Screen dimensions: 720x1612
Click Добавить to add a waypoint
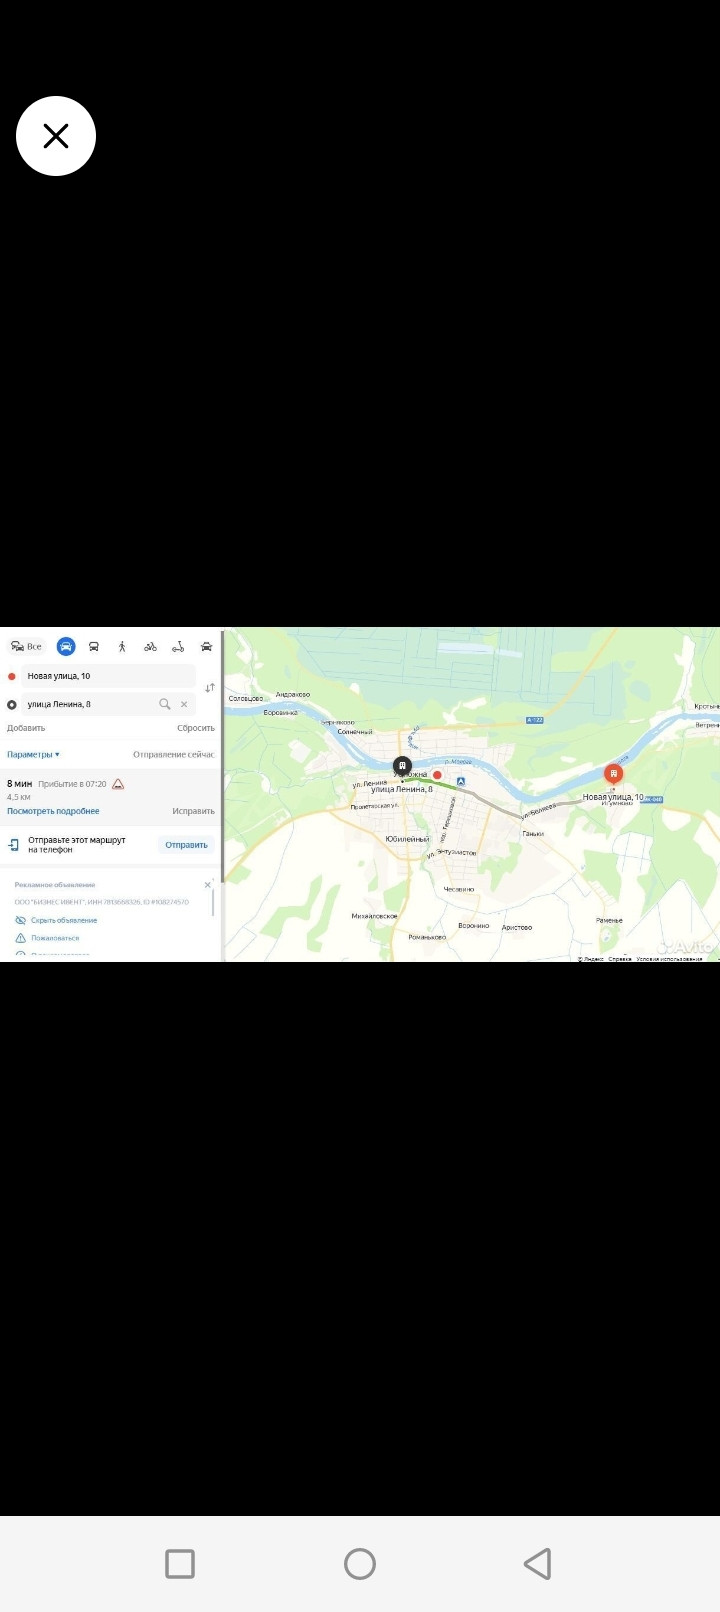click(26, 728)
